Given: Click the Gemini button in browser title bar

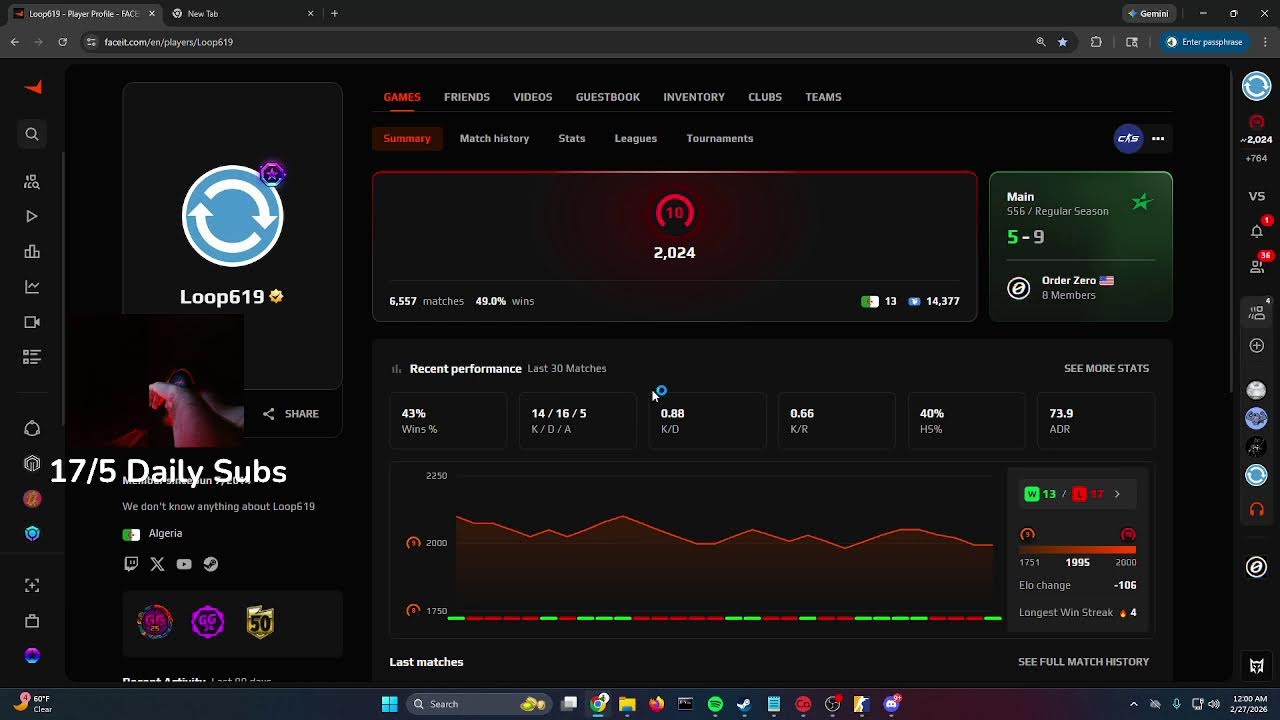Looking at the screenshot, I should coord(1147,14).
